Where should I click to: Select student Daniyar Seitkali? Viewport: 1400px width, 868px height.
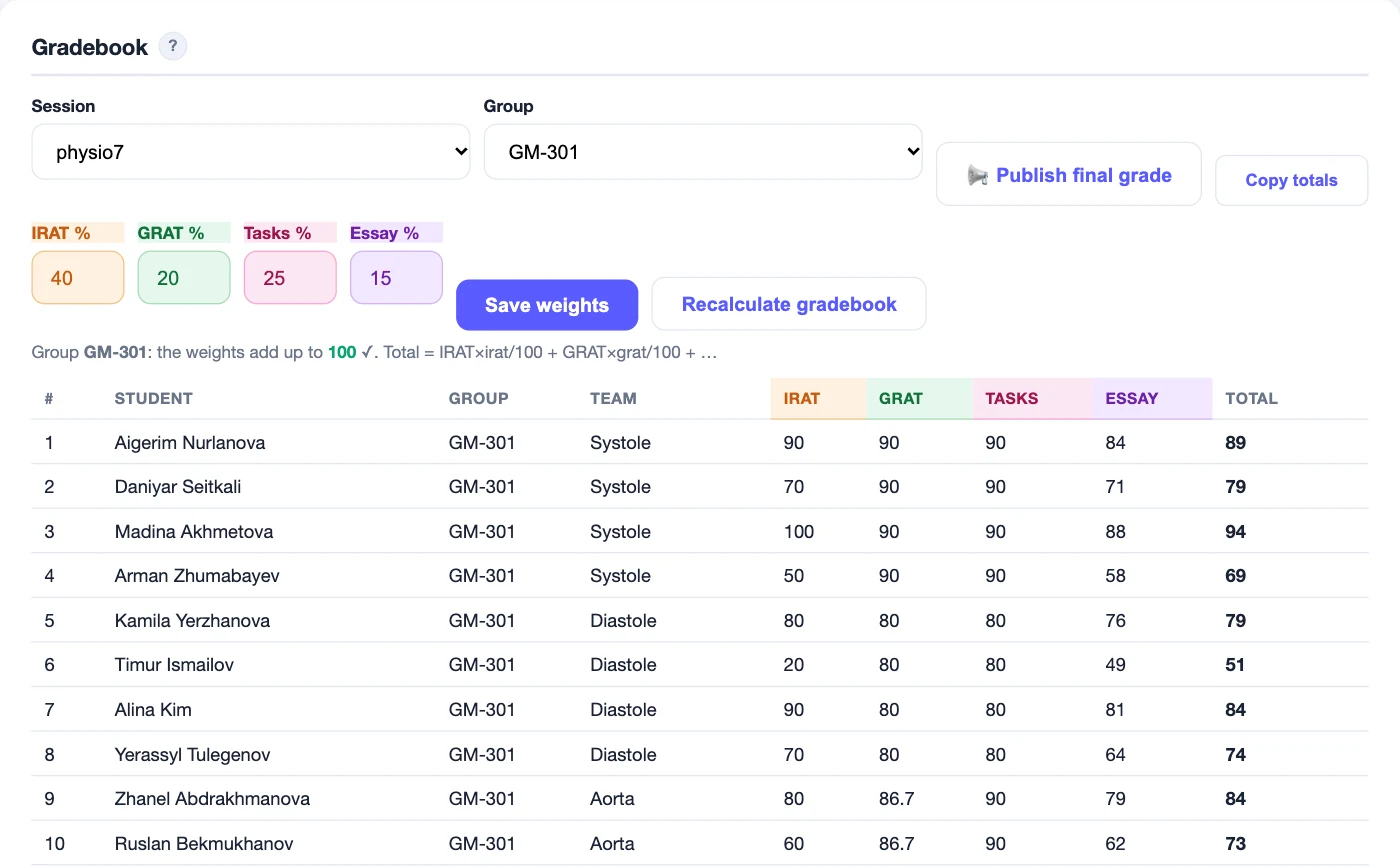[x=178, y=487]
